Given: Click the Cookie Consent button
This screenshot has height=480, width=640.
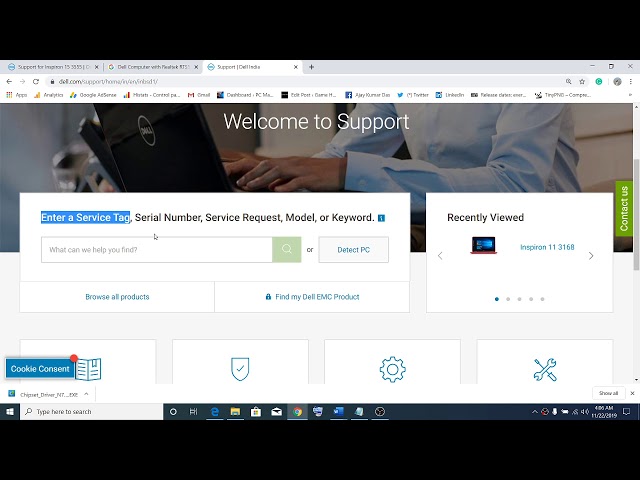Looking at the screenshot, I should click(x=40, y=369).
